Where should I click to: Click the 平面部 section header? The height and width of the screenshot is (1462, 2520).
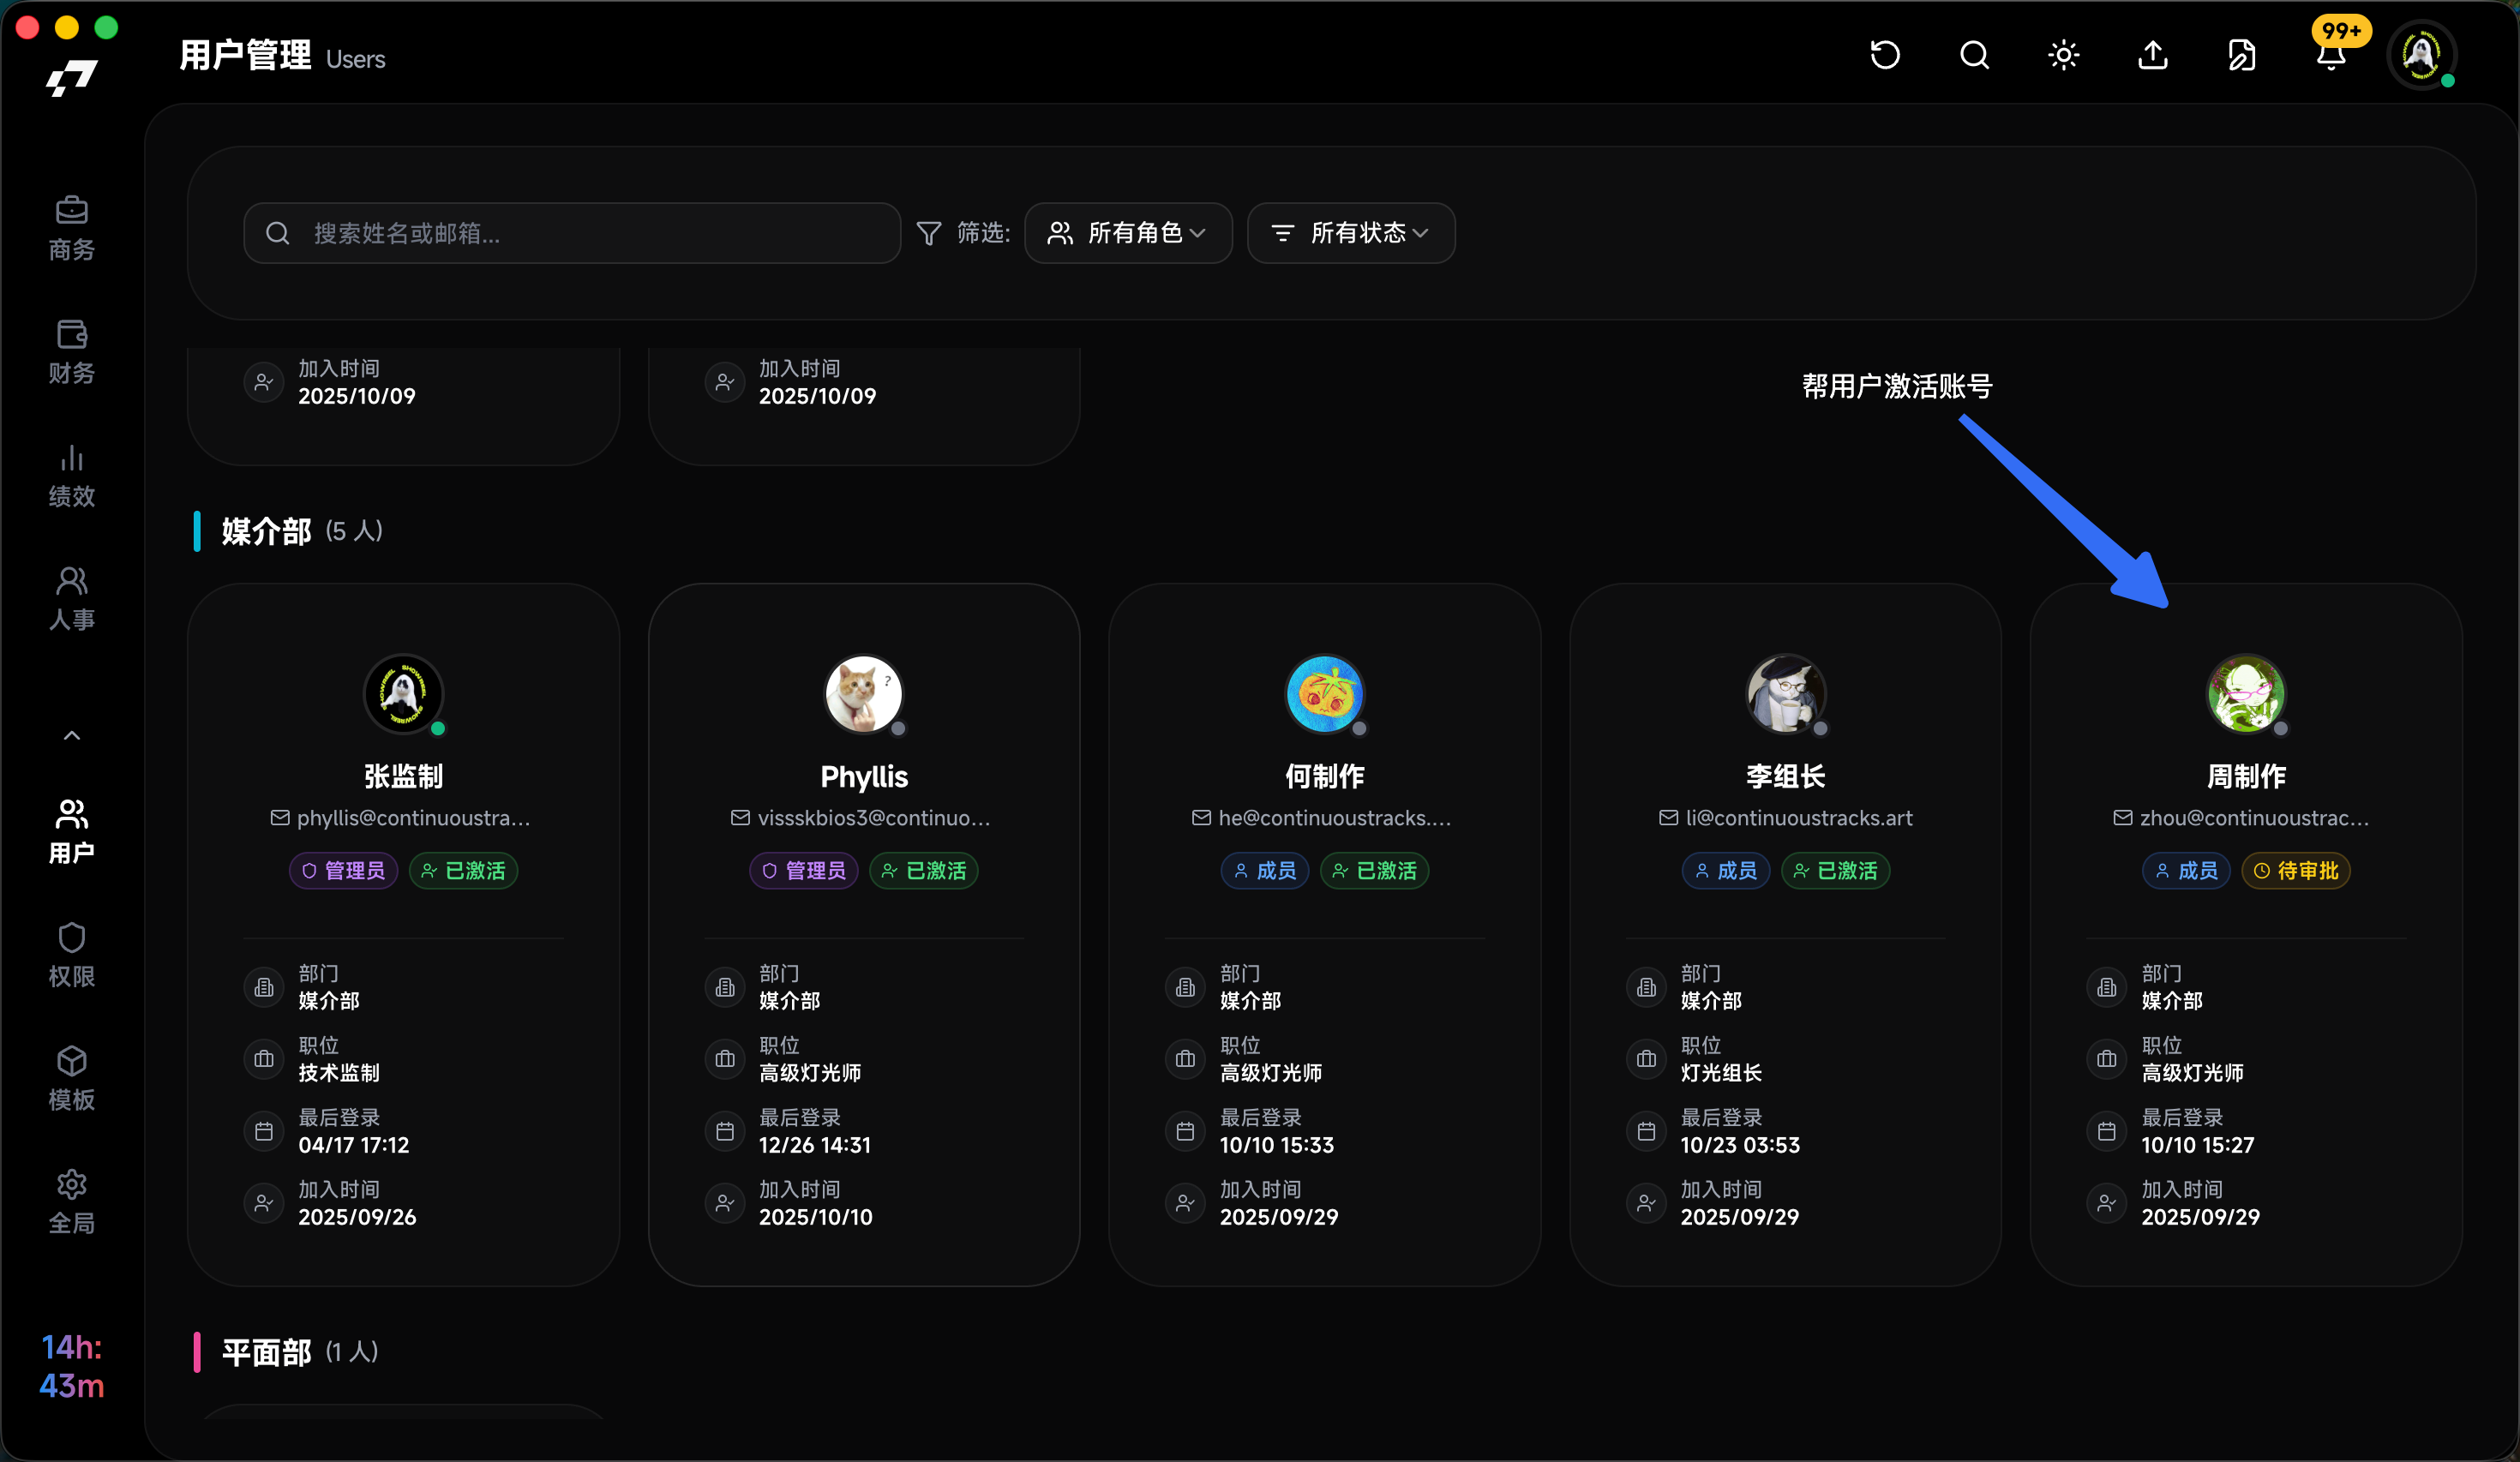[x=286, y=1352]
